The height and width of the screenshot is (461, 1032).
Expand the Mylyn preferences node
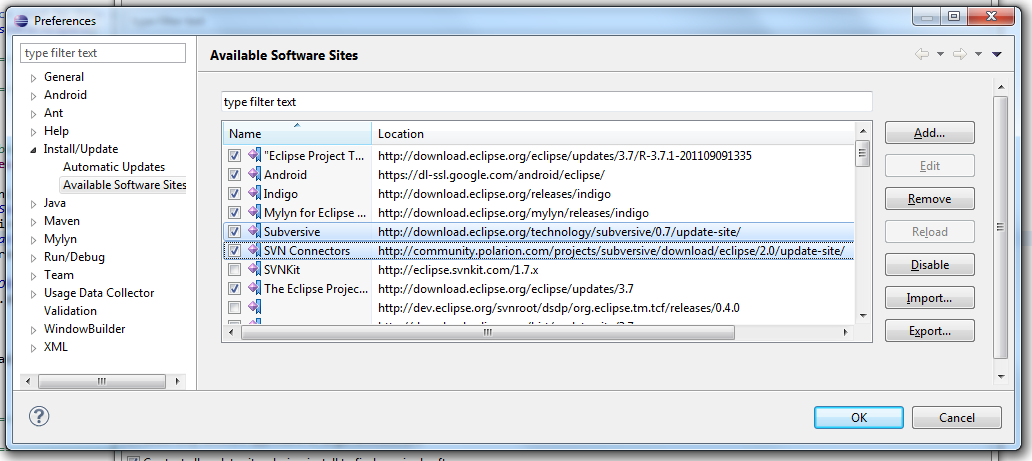point(34,240)
